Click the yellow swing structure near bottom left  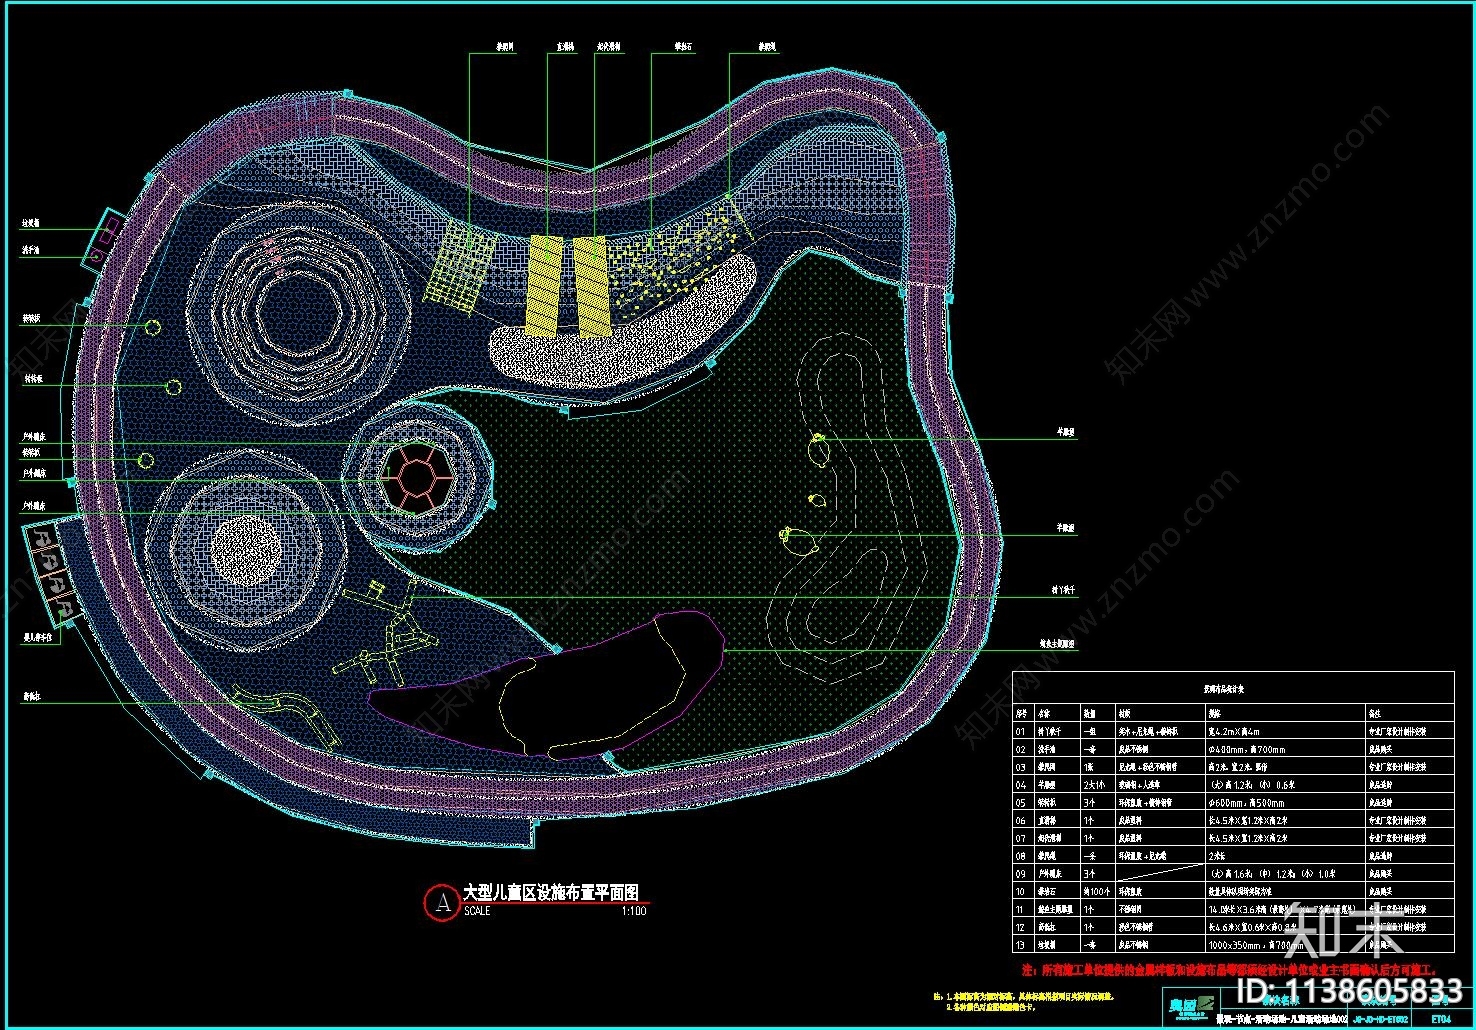point(385,632)
